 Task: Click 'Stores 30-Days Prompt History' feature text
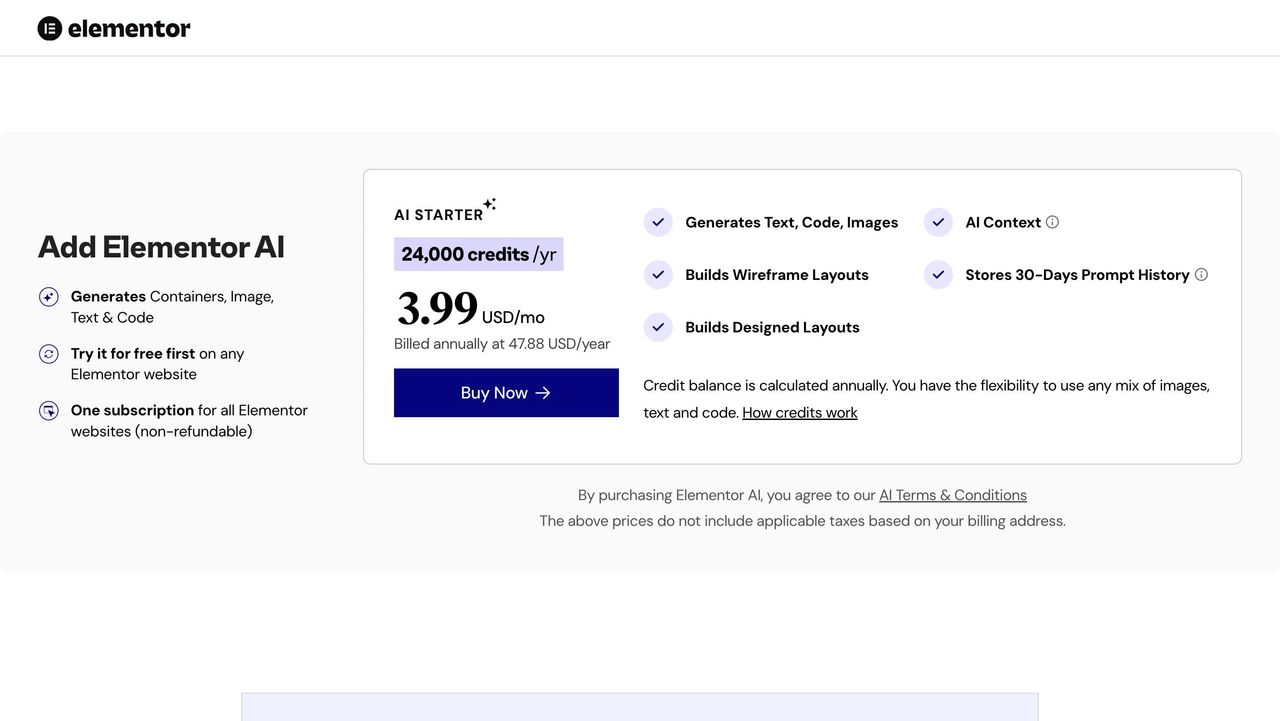click(x=1077, y=275)
